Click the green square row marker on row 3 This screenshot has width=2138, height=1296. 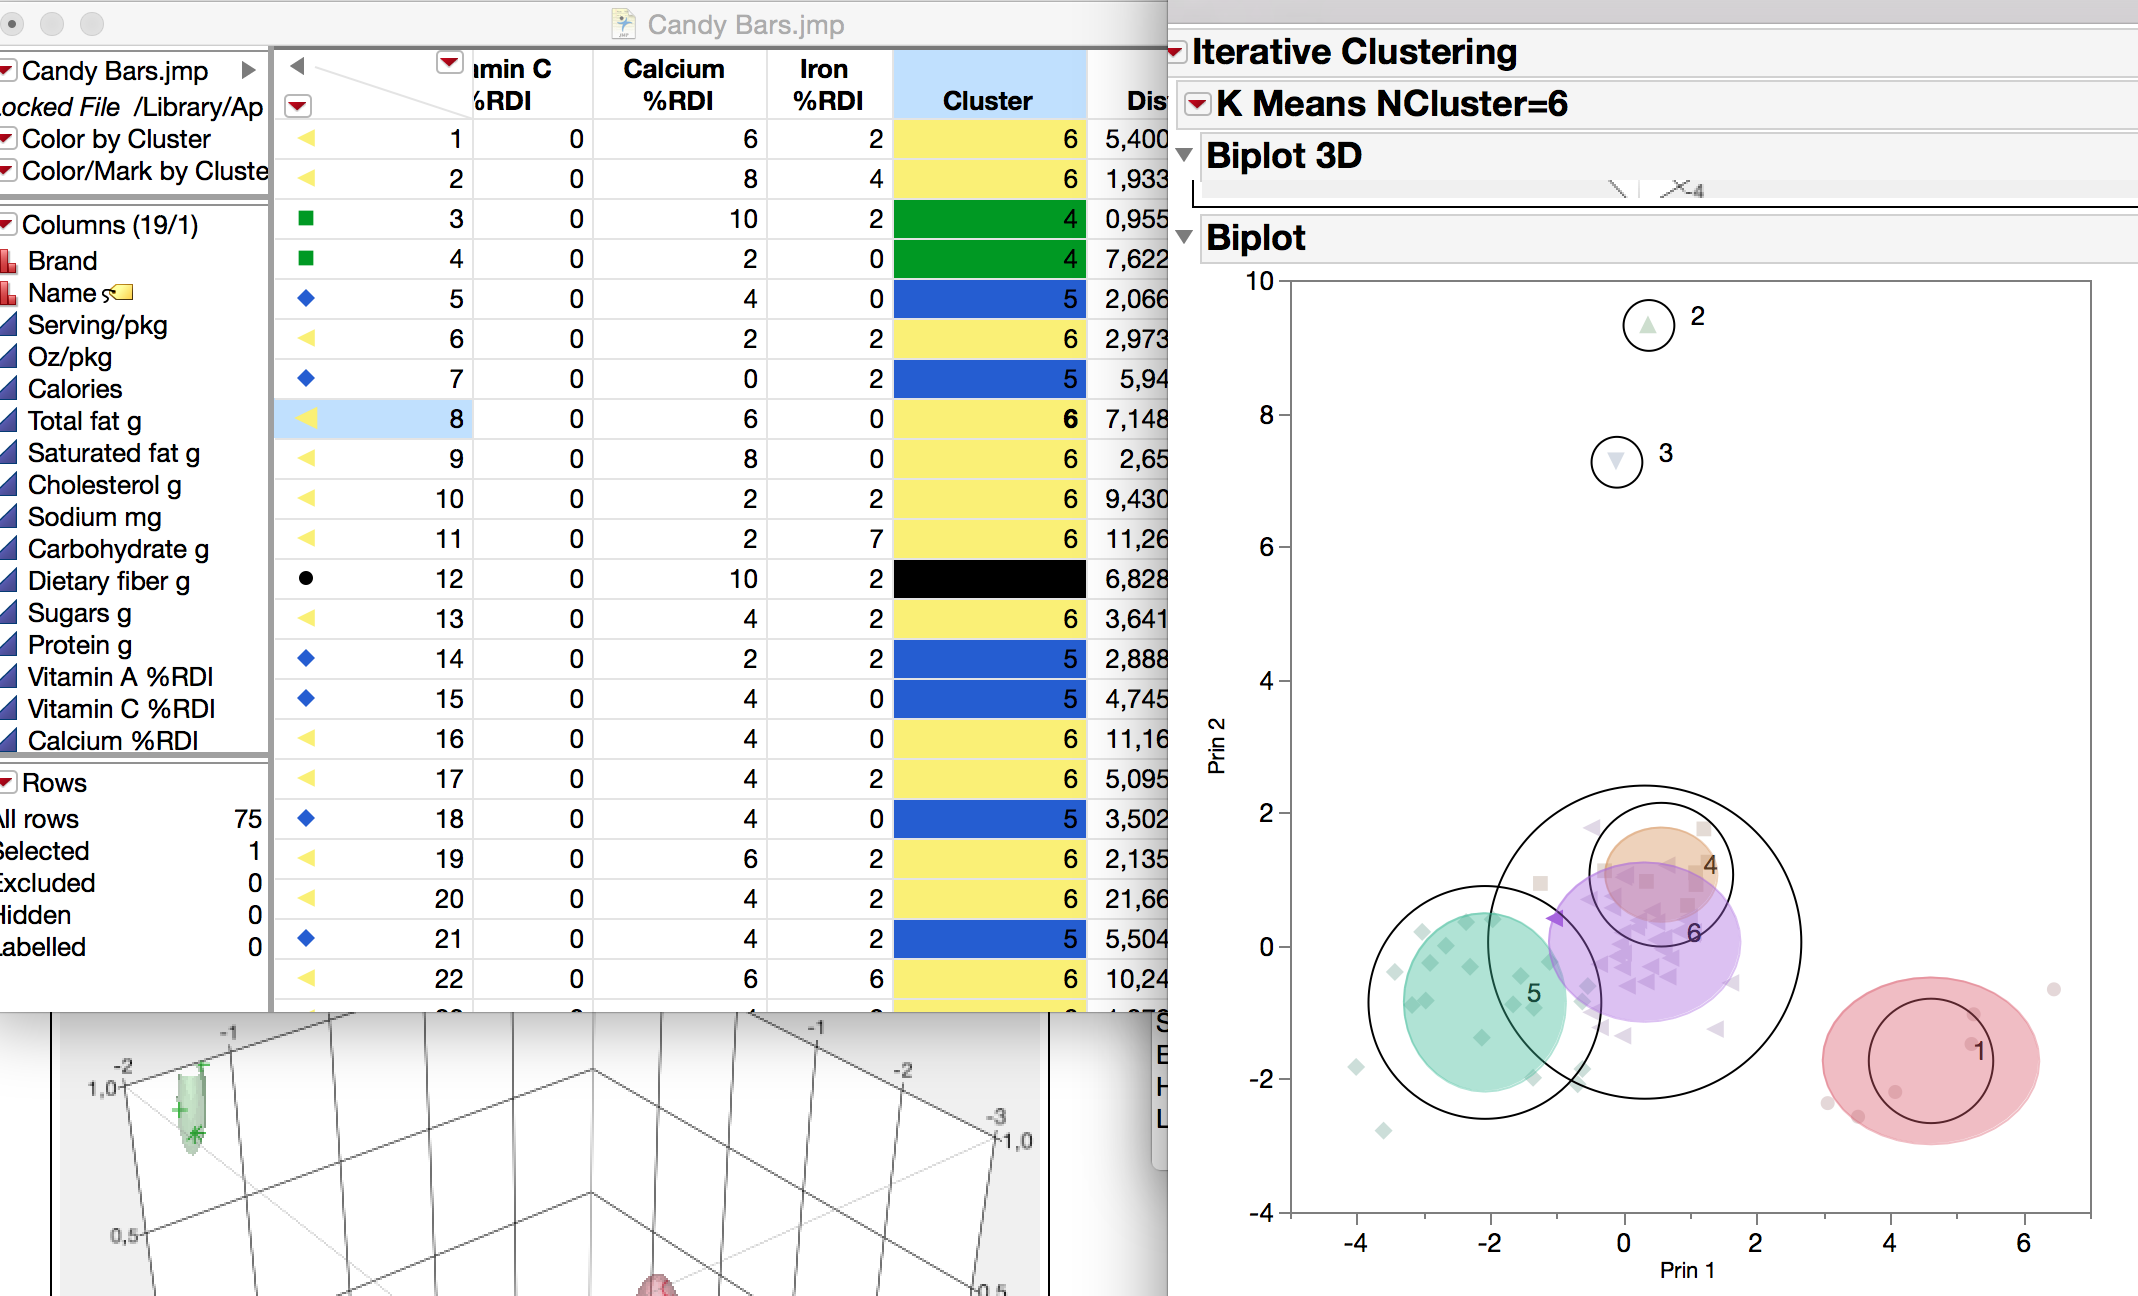305,218
